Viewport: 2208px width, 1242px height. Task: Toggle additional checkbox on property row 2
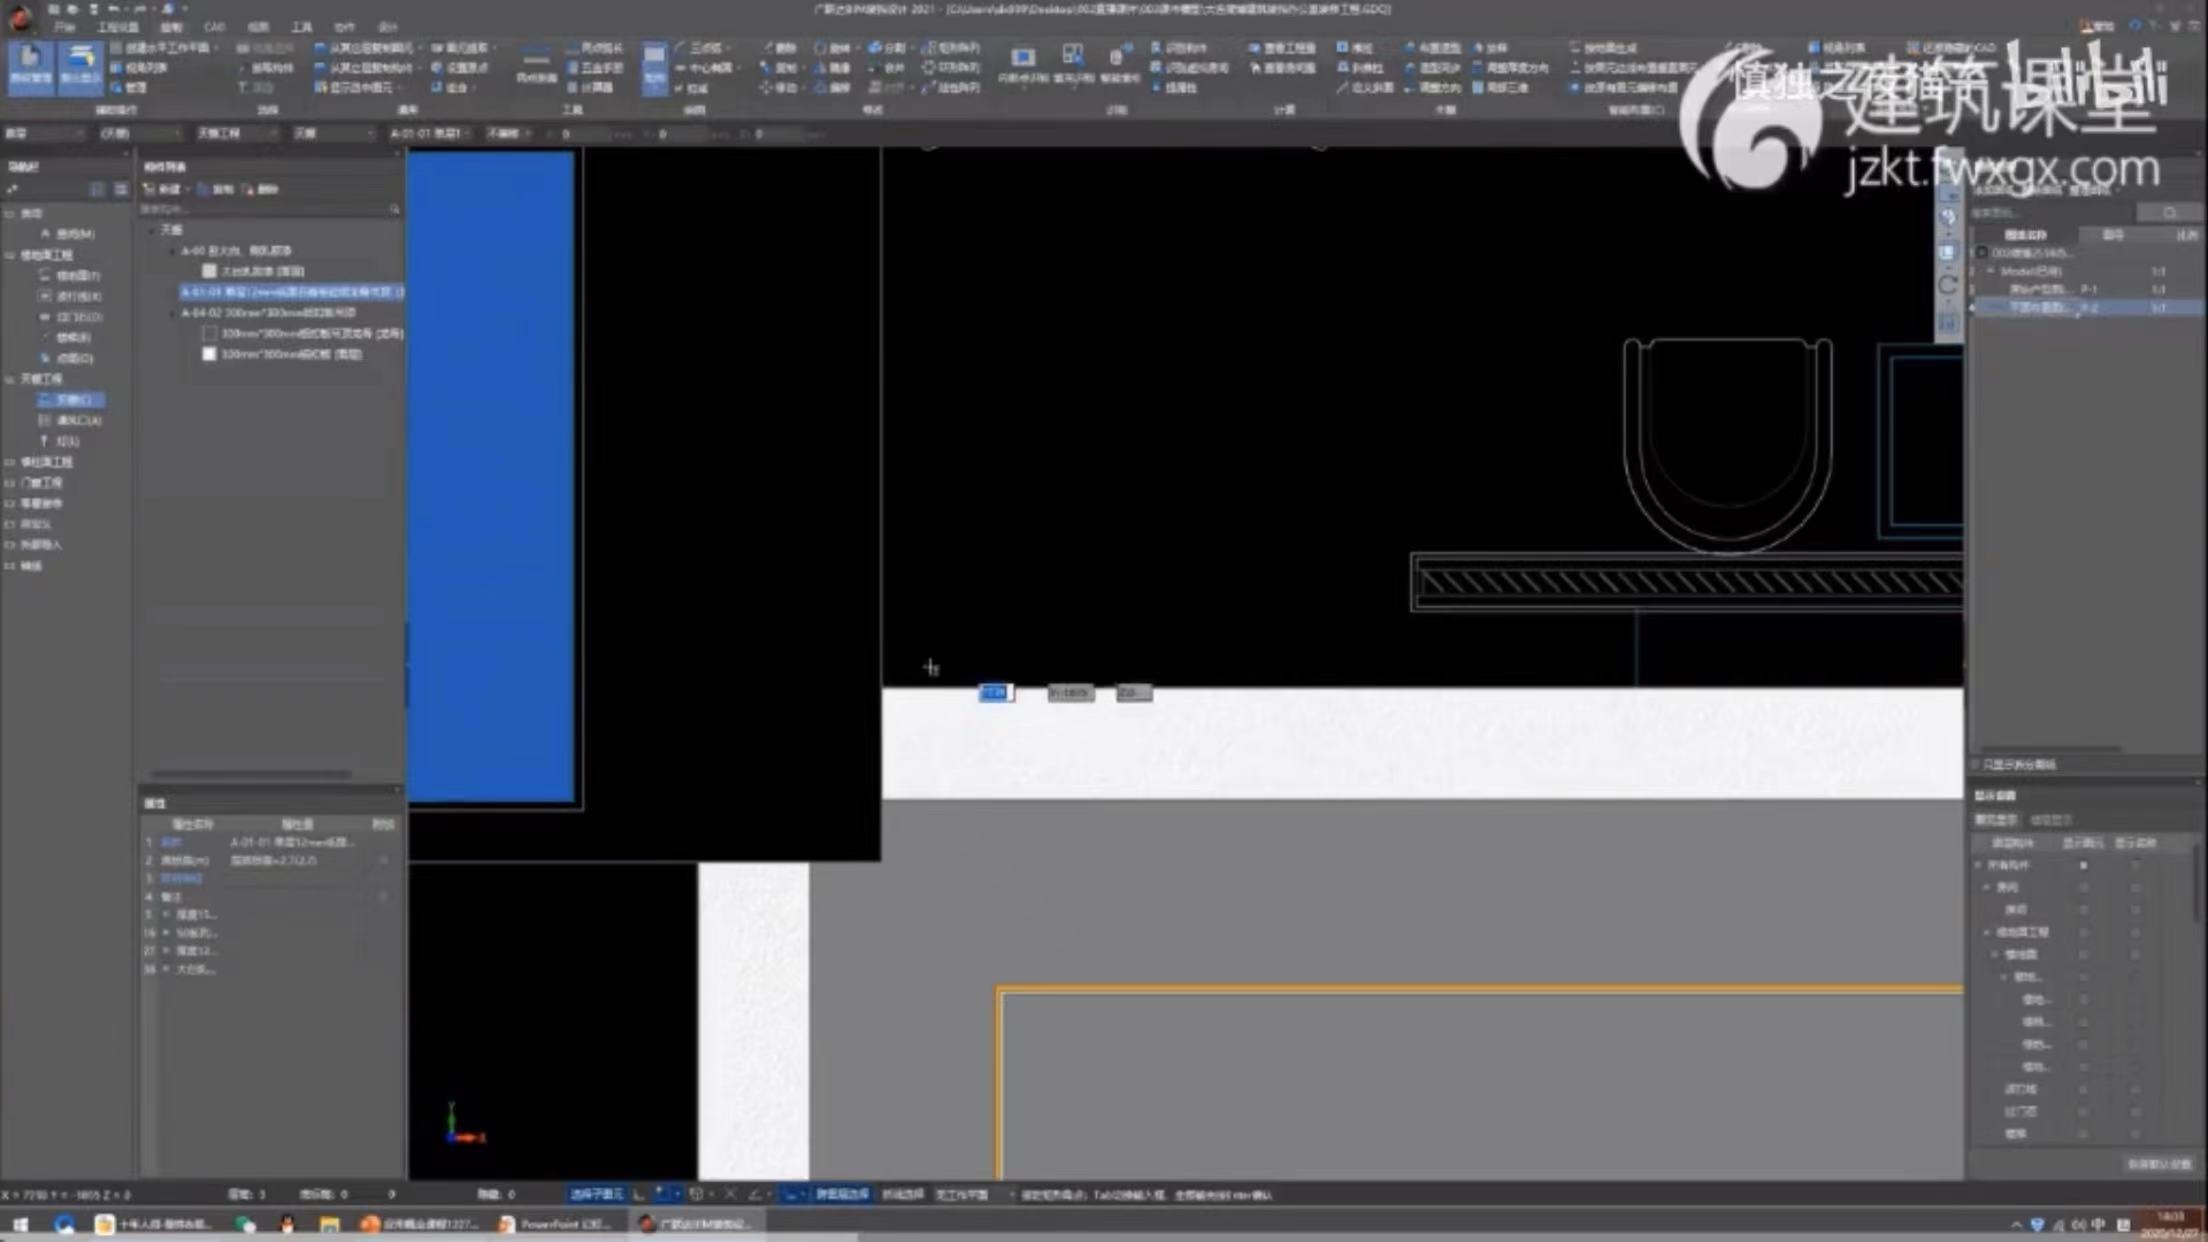click(x=383, y=861)
